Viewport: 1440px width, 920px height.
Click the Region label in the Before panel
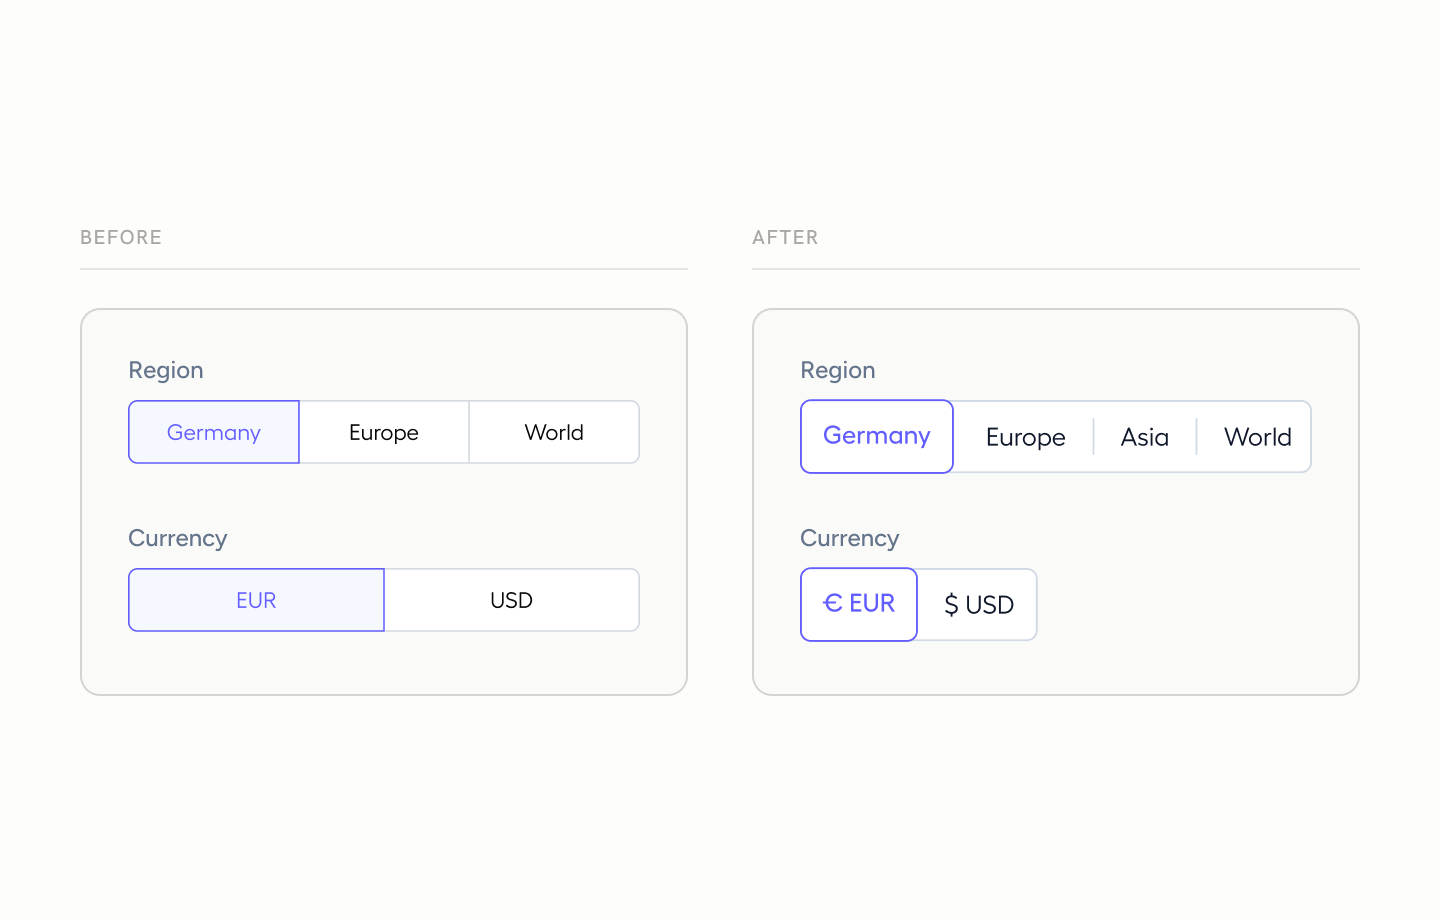coord(166,370)
